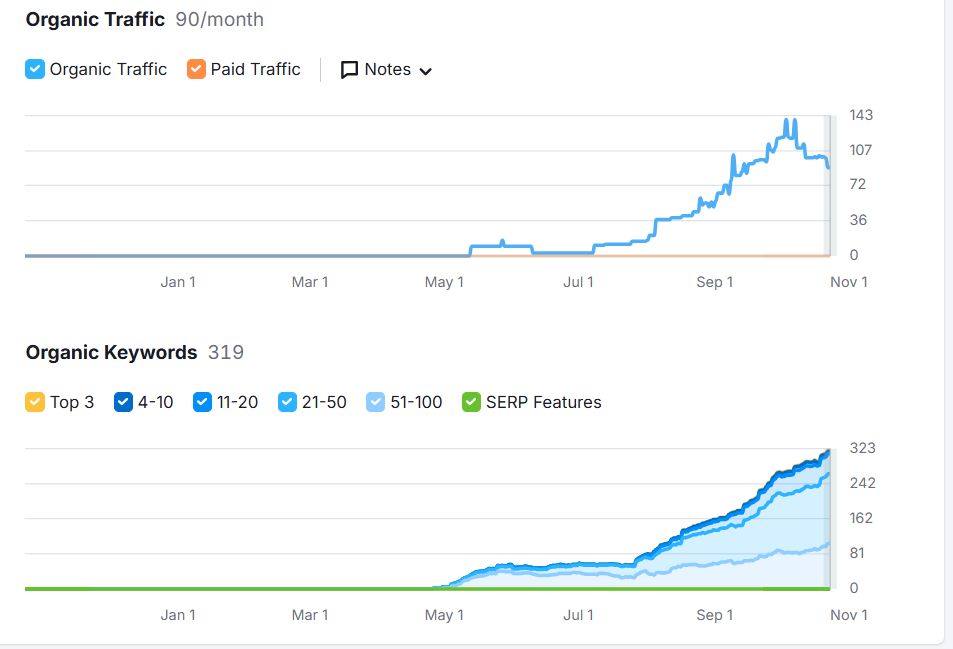Toggle the 51-100 keywords checkbox
Image resolution: width=953 pixels, height=649 pixels.
[x=376, y=402]
